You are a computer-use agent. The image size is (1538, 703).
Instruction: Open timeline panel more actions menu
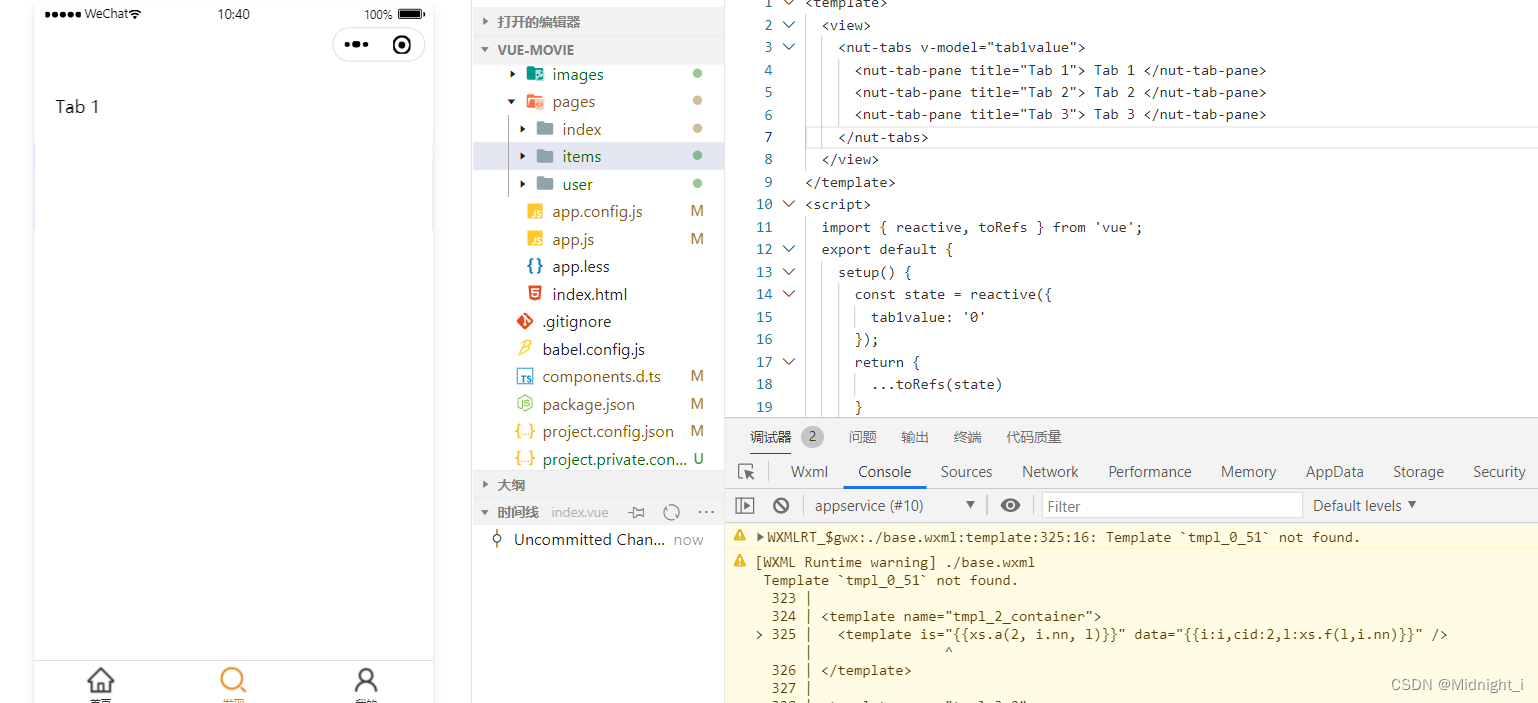[706, 512]
